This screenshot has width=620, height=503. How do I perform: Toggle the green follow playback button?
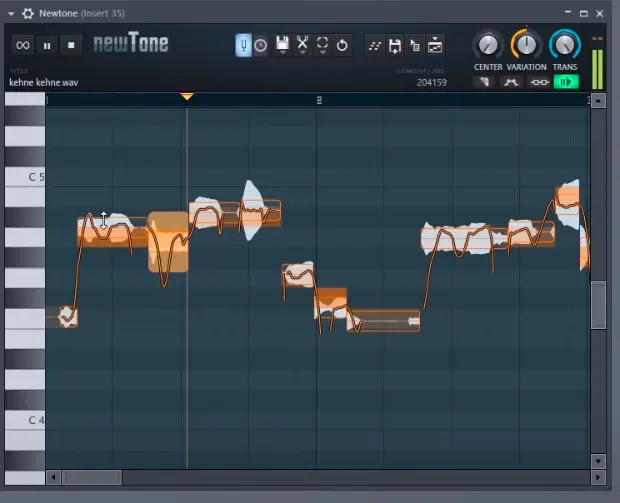click(566, 82)
